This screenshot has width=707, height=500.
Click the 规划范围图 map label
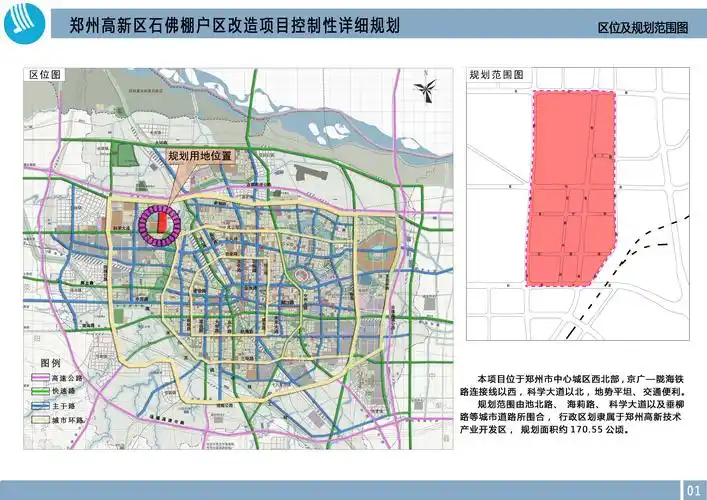click(496, 75)
